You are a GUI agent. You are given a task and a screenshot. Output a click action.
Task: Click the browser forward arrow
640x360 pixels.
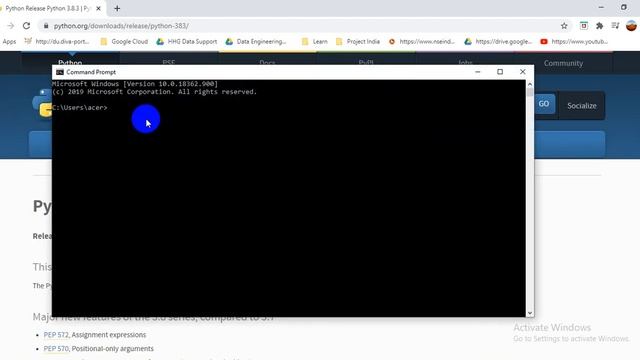click(11, 26)
